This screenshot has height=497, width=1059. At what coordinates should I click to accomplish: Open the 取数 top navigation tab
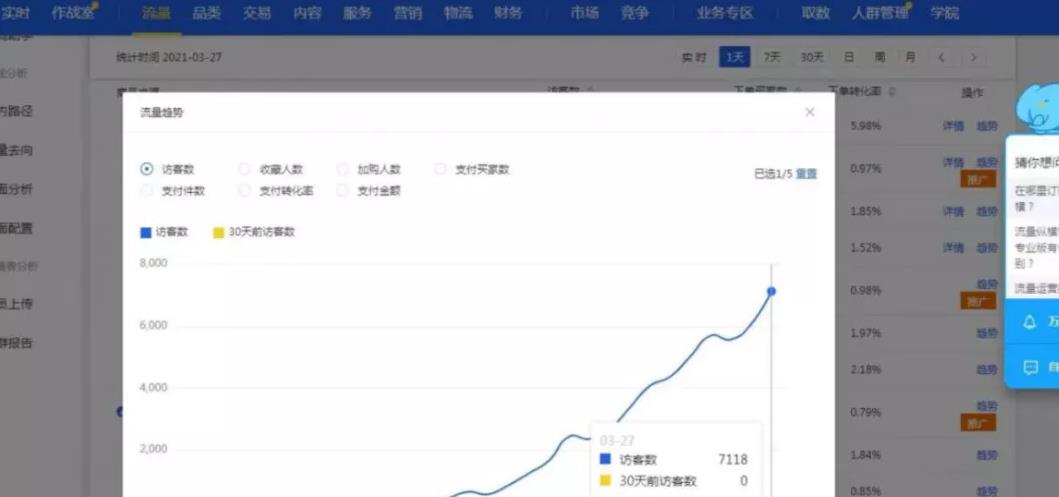(816, 13)
